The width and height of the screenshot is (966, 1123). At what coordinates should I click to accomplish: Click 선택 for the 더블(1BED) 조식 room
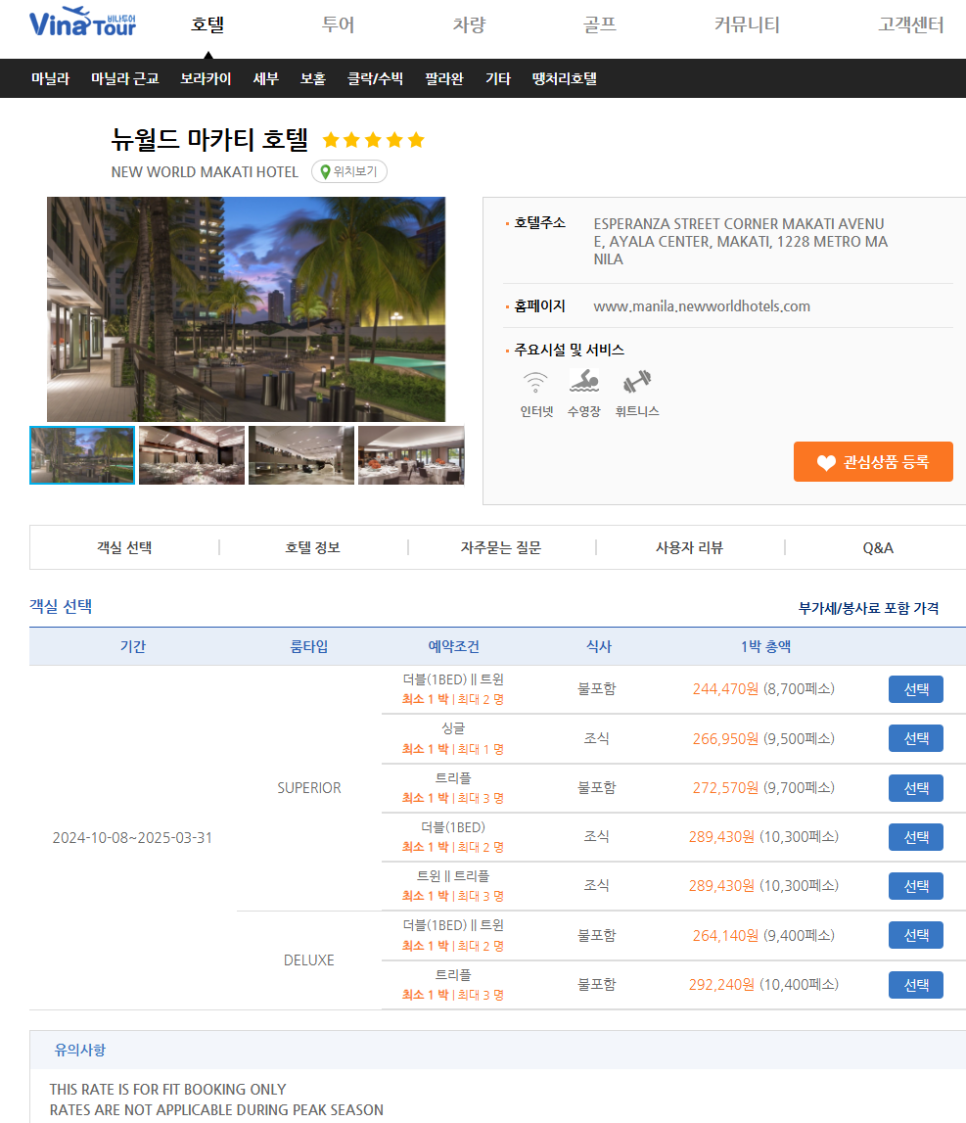click(916, 837)
